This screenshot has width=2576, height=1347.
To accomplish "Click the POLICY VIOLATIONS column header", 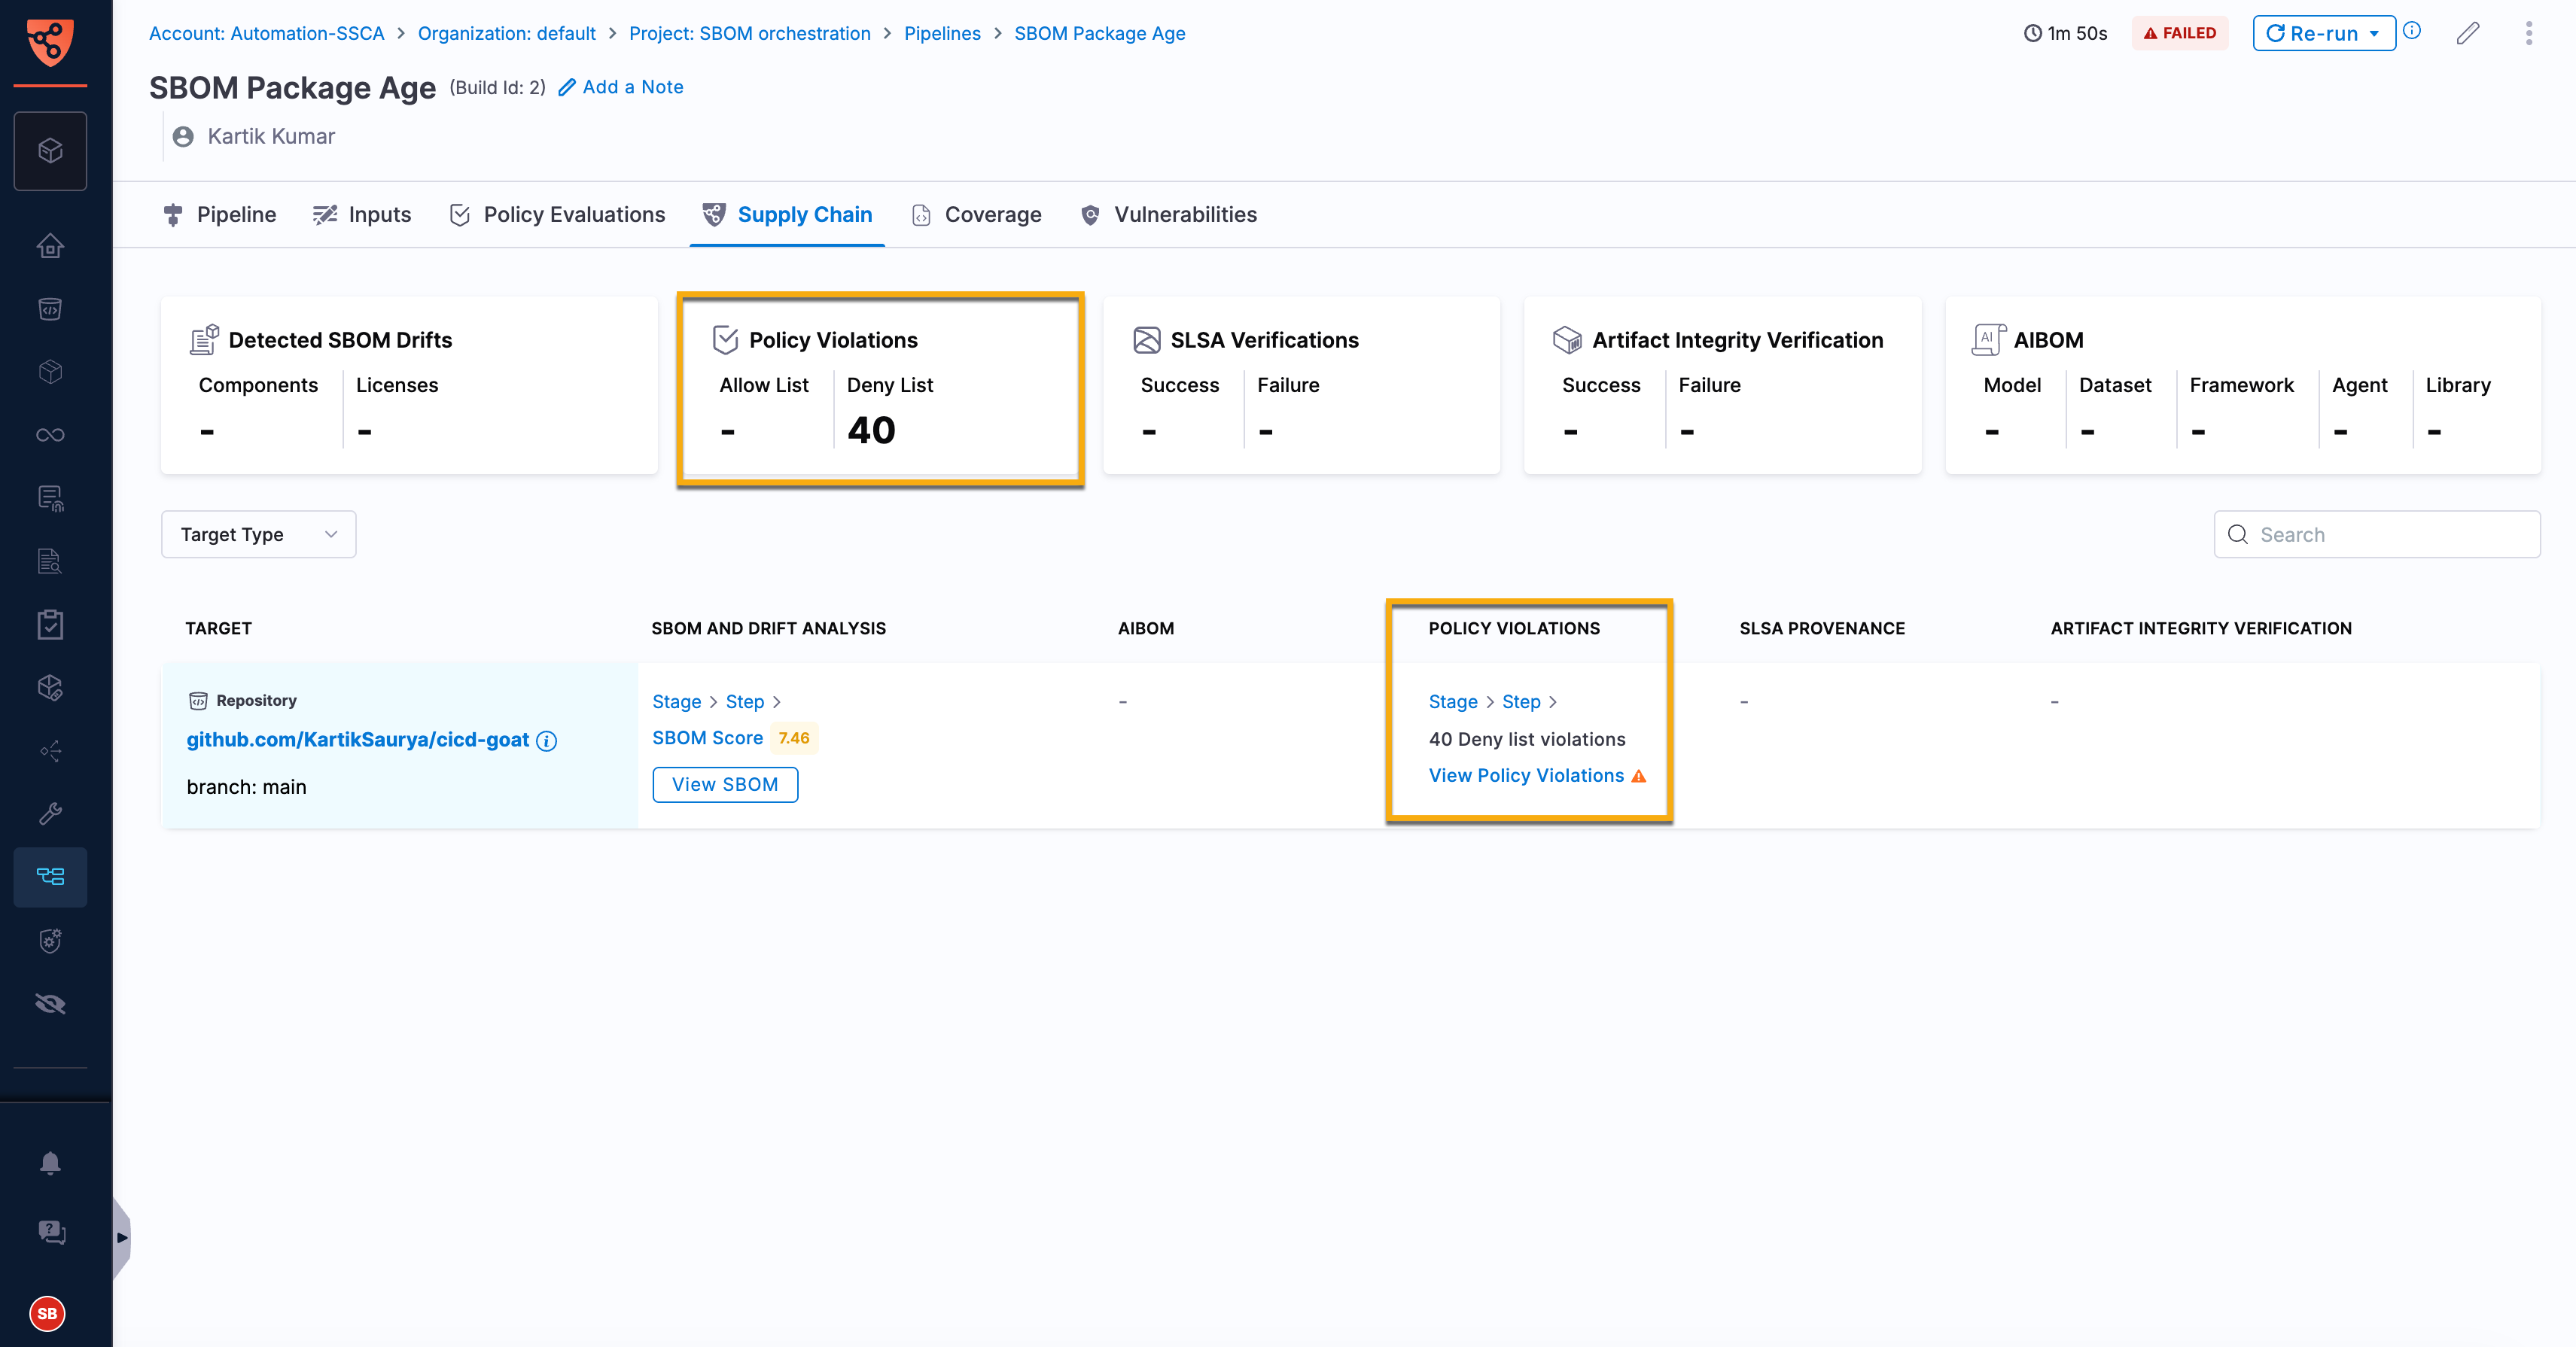I will coord(1514,629).
